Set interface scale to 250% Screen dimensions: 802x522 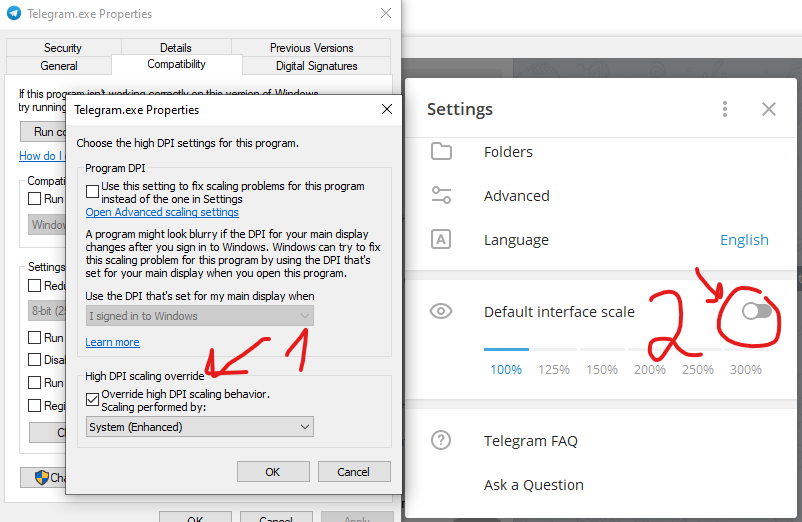pos(698,369)
